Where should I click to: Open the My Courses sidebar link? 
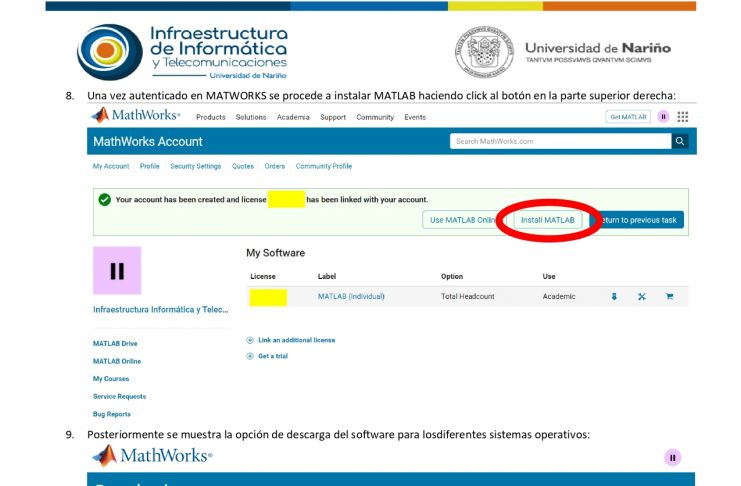pos(111,379)
